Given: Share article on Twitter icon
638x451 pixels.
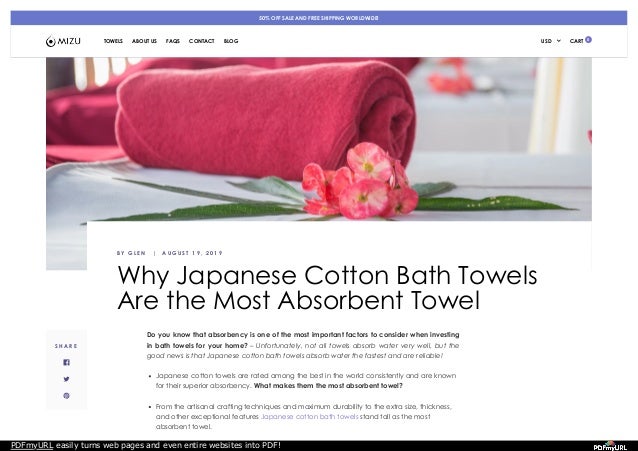Looking at the screenshot, I should tap(66, 379).
